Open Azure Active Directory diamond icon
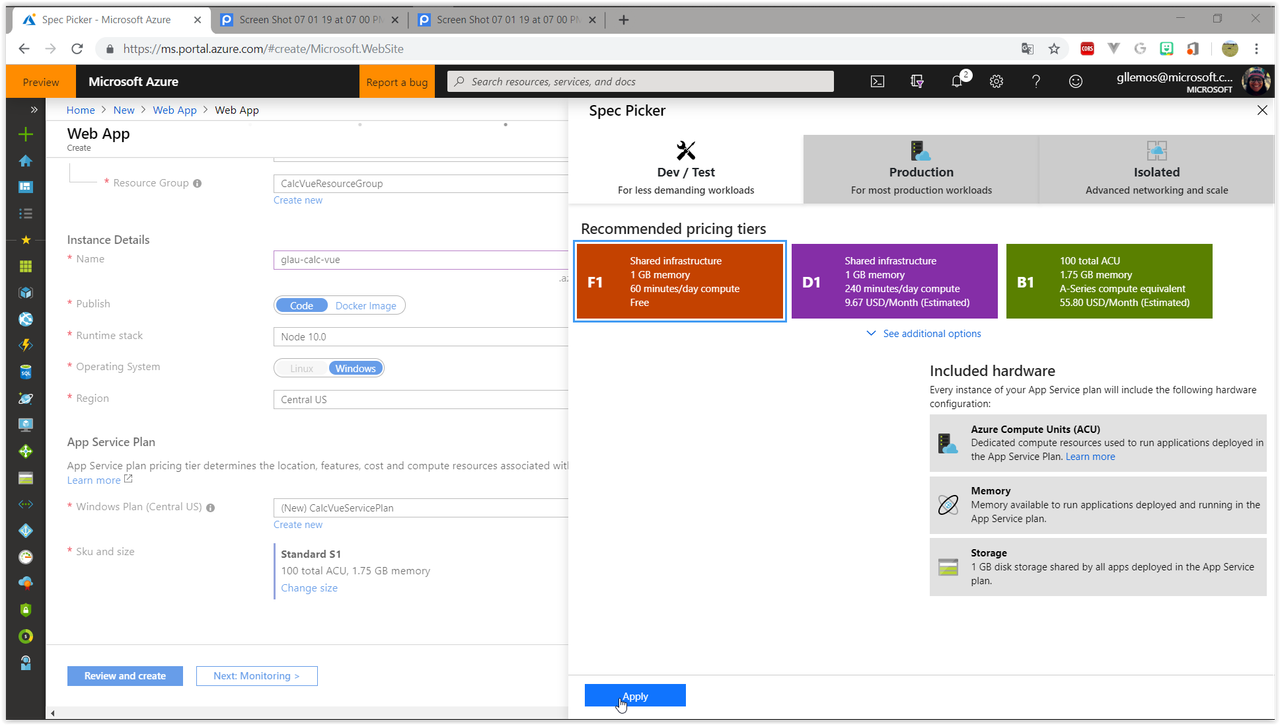 click(26, 530)
